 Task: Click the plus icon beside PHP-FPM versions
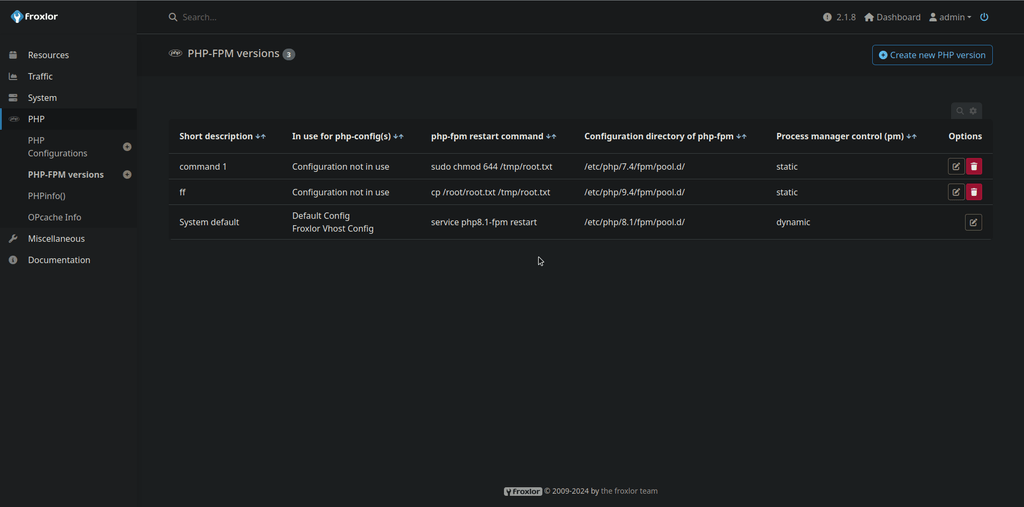pyautogui.click(x=127, y=175)
